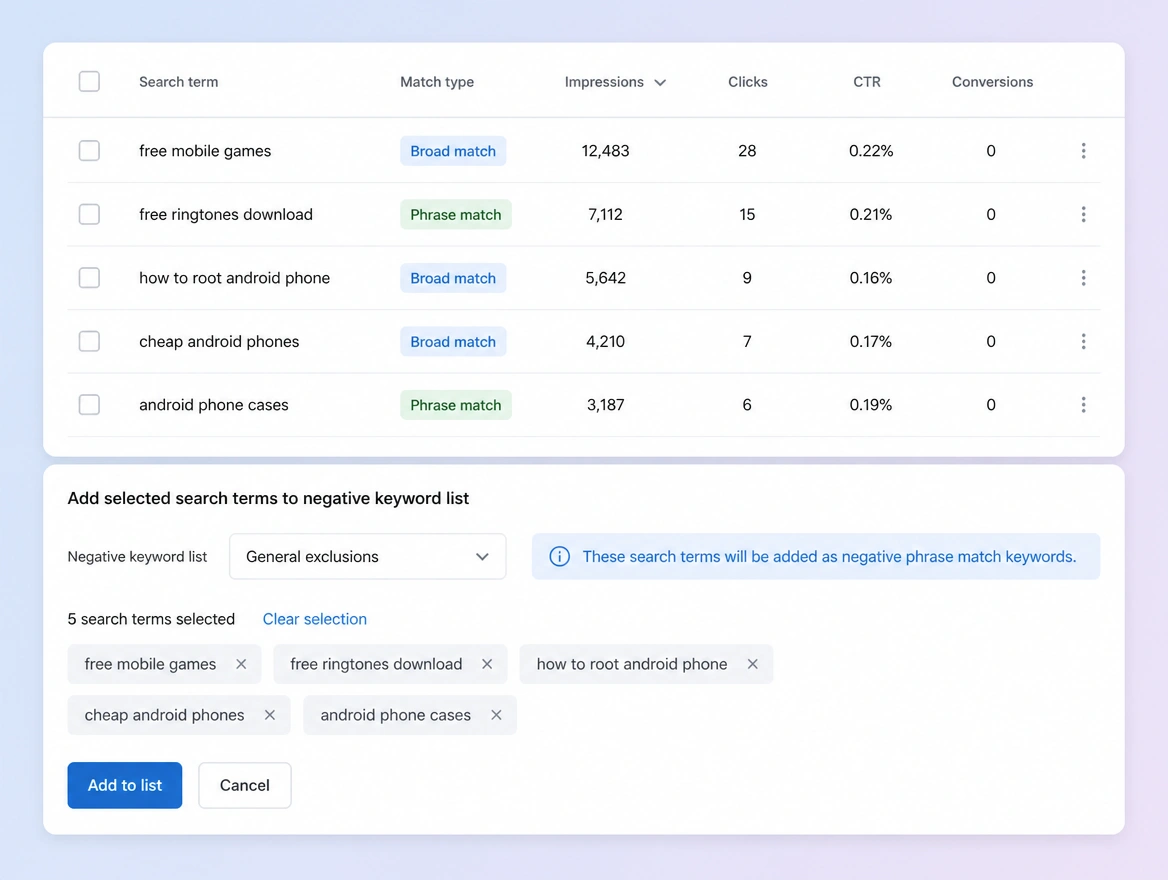Remove how to root android phone chip
The width and height of the screenshot is (1168, 880).
tap(752, 664)
